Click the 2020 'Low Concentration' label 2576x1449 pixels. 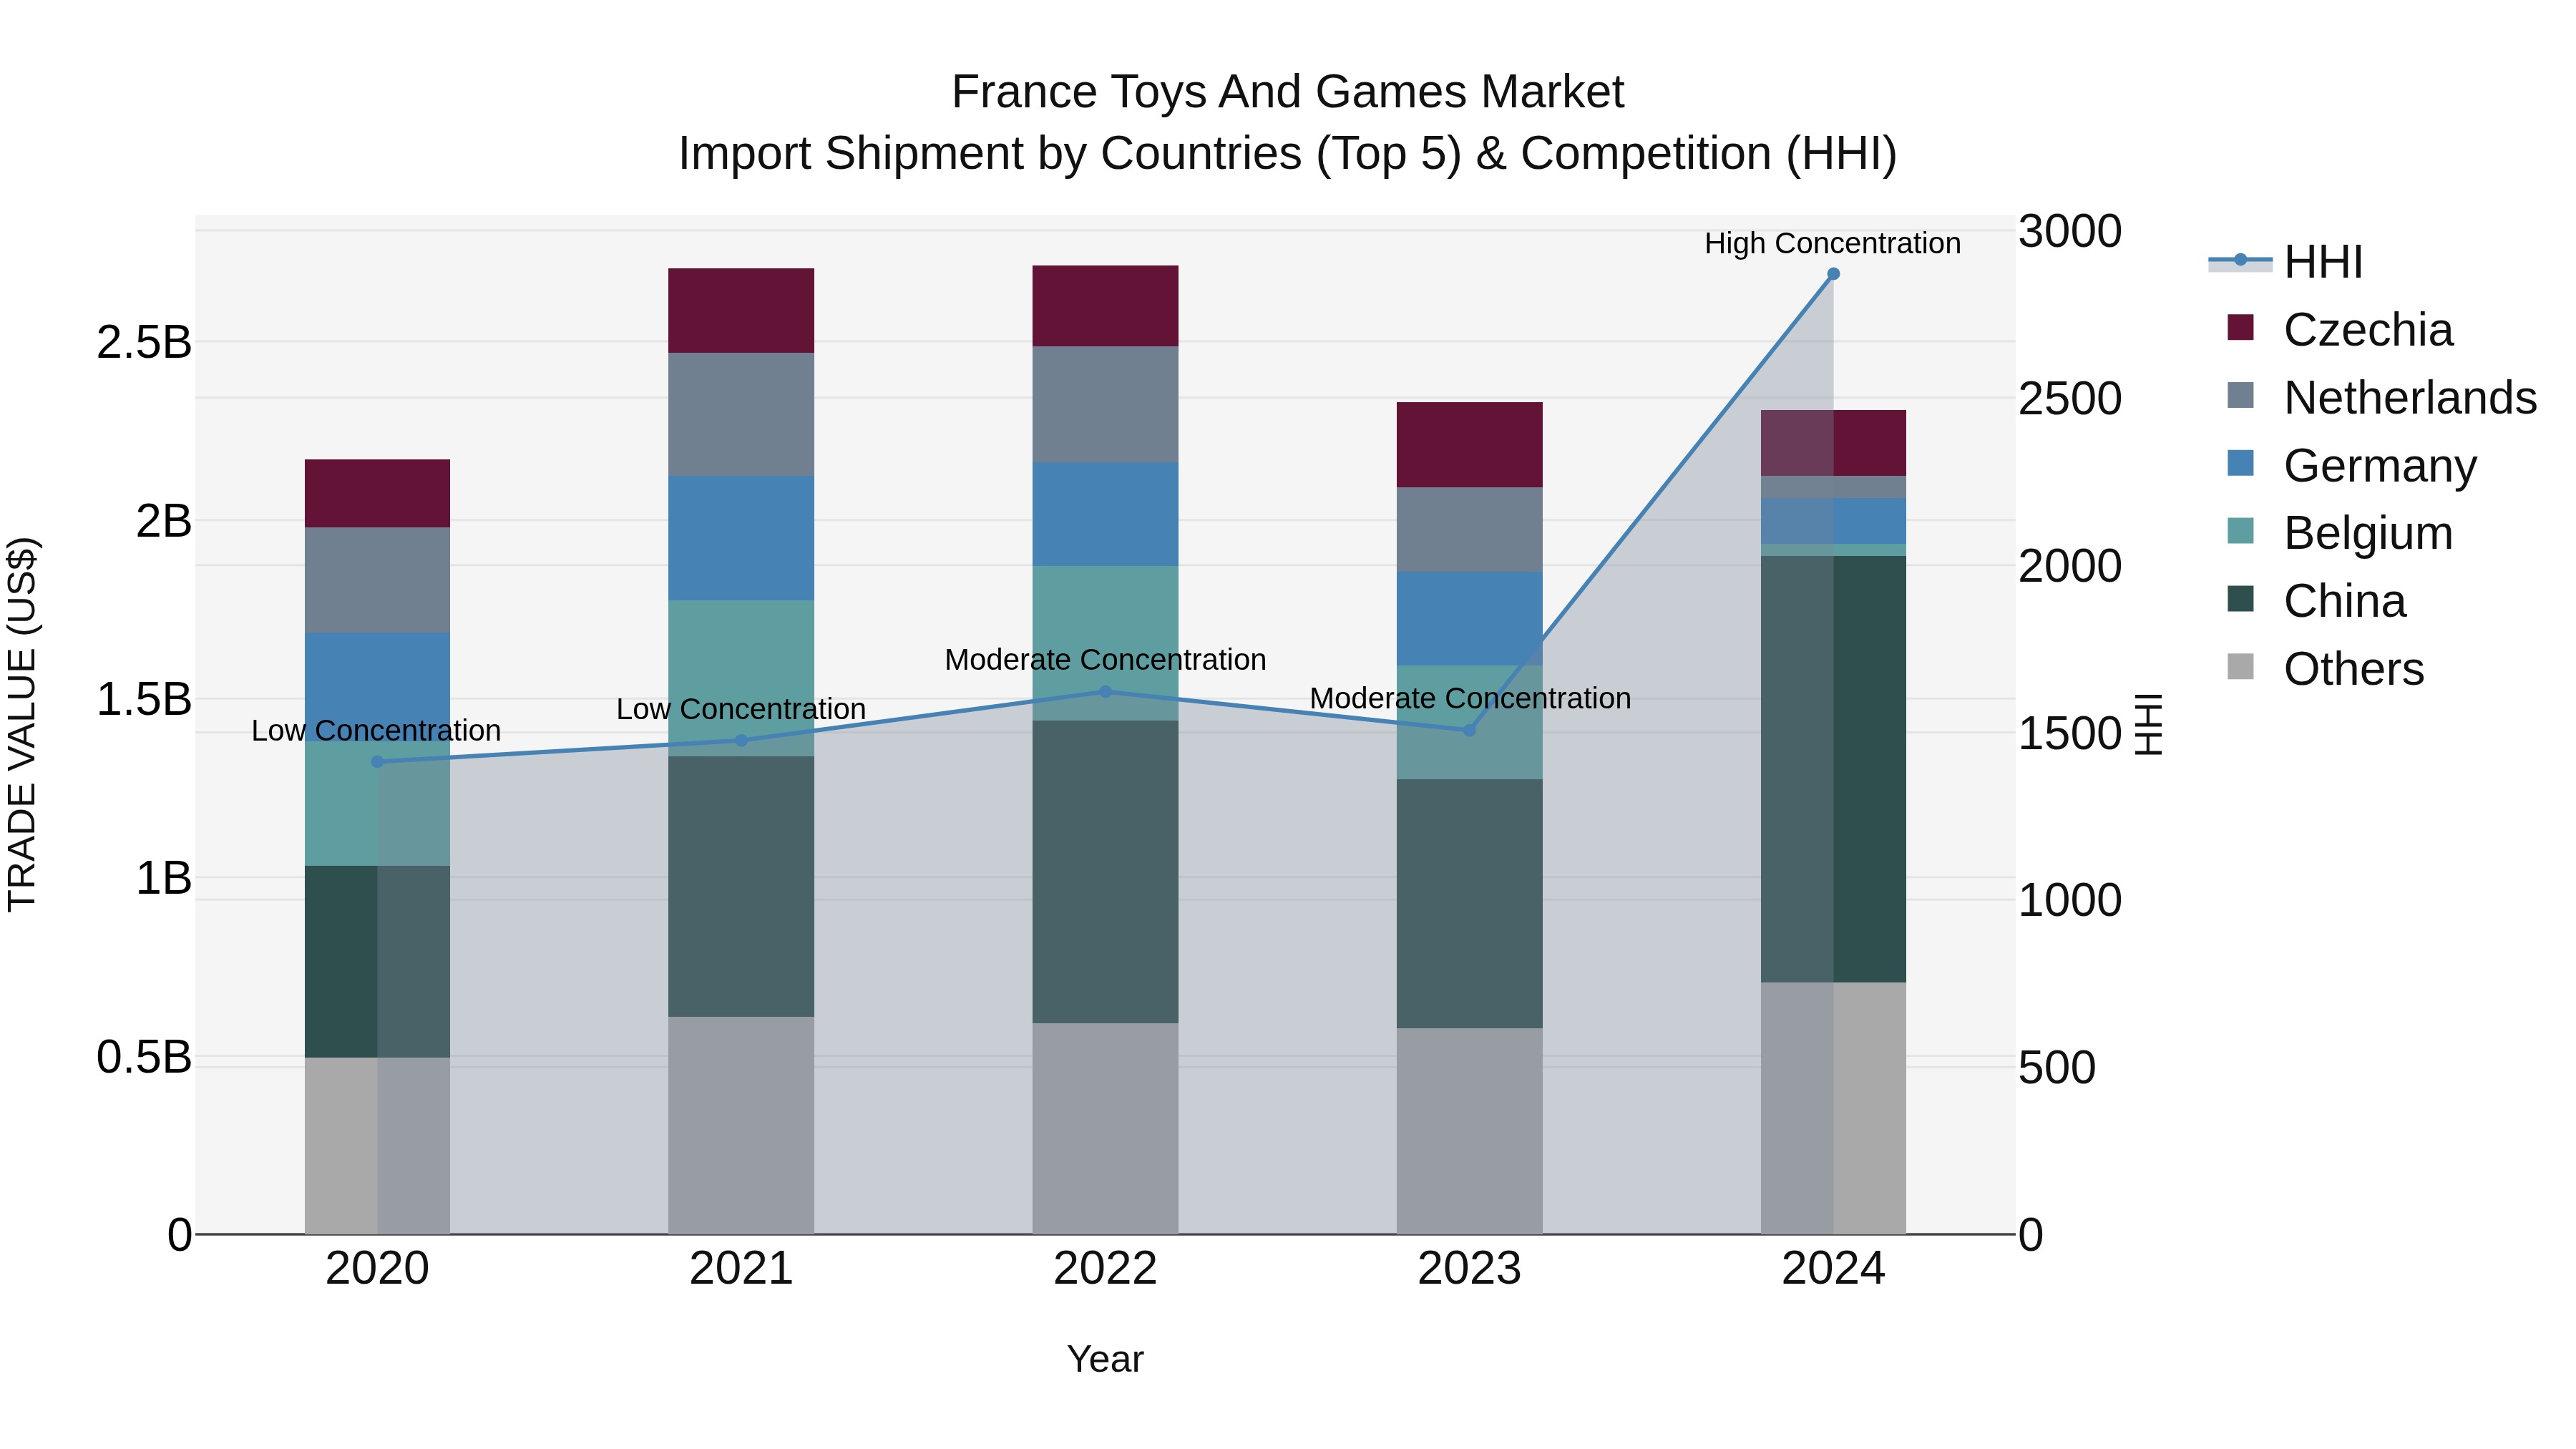(x=376, y=731)
